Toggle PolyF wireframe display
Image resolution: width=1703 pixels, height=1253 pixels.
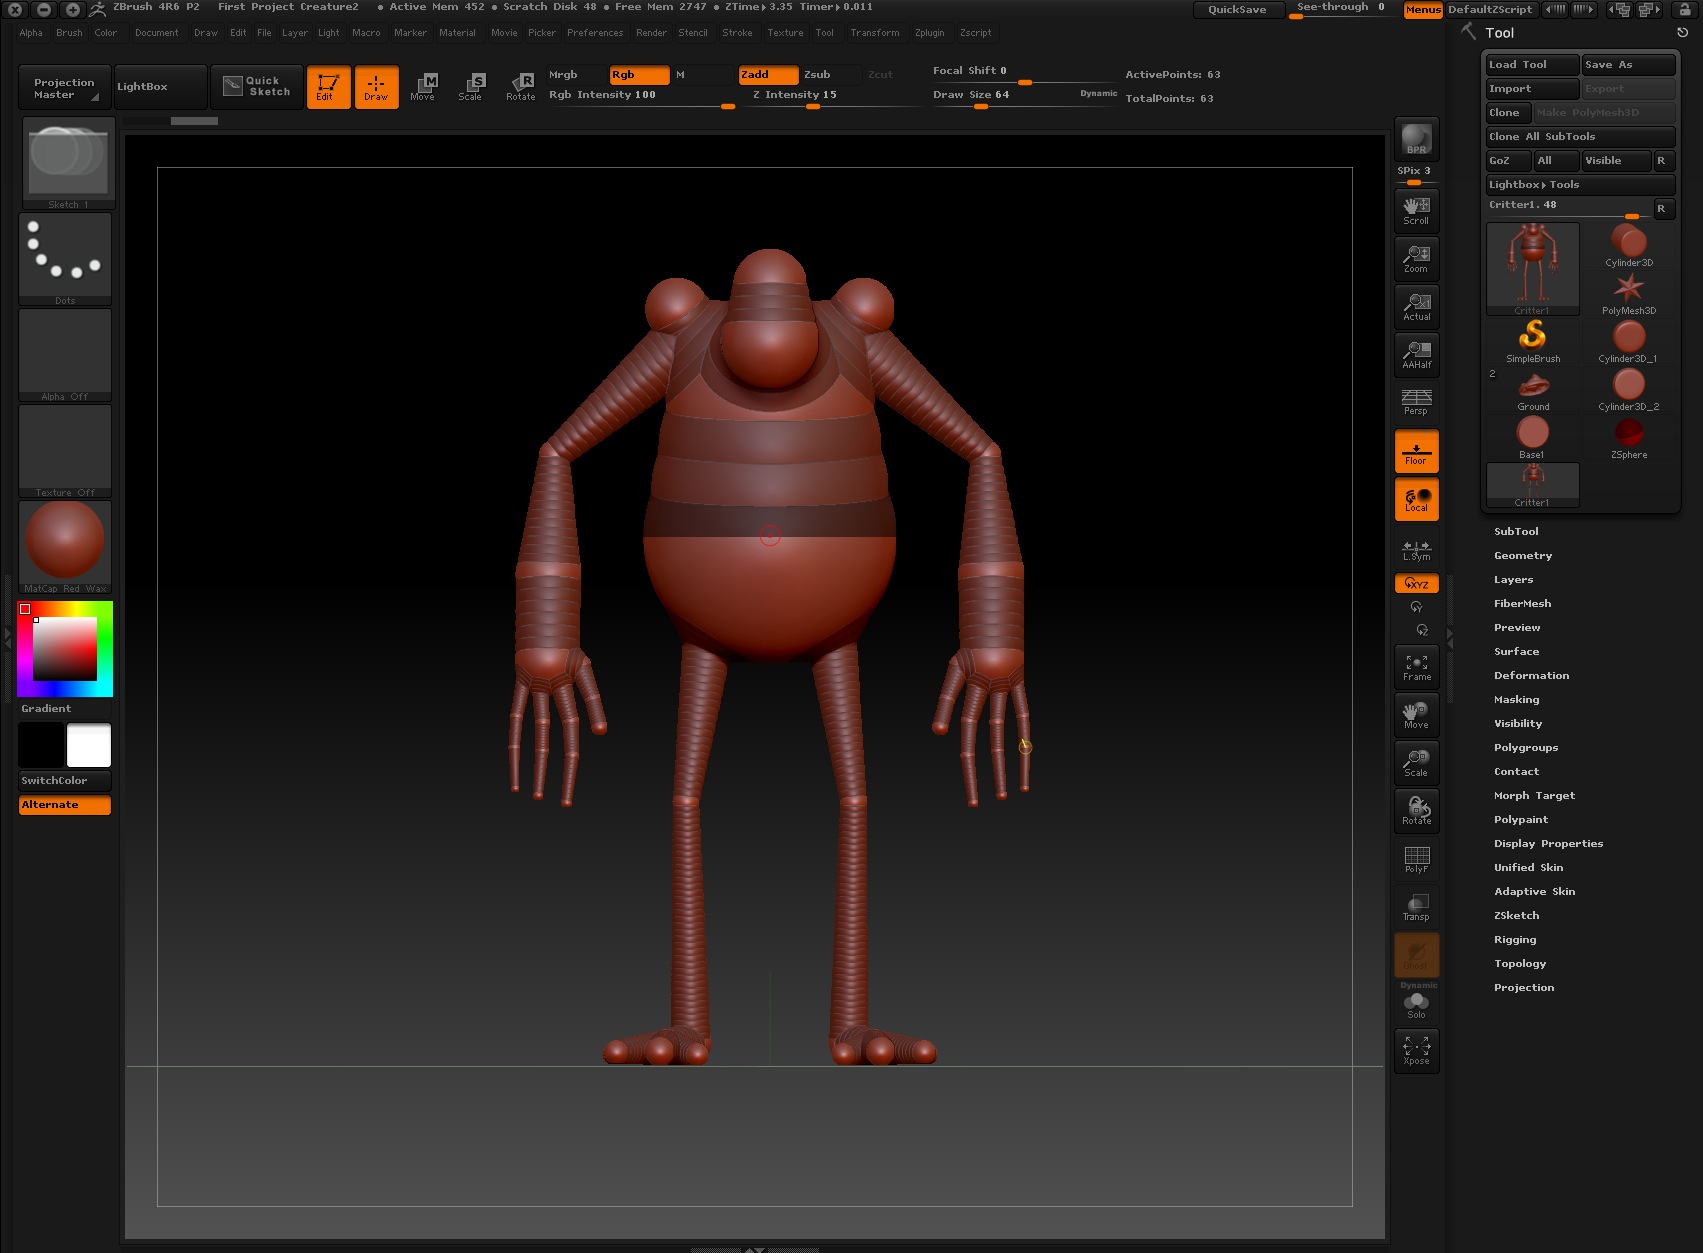1416,859
